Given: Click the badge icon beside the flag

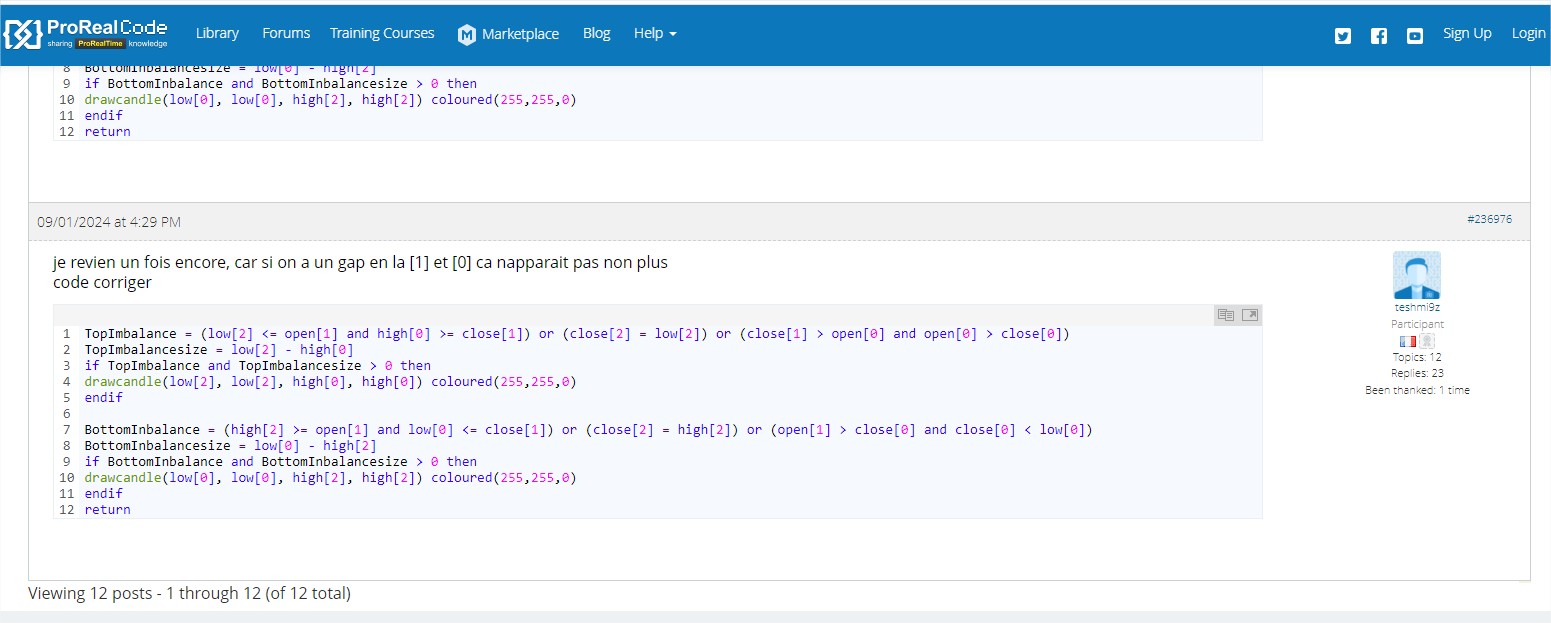Looking at the screenshot, I should [x=1427, y=341].
